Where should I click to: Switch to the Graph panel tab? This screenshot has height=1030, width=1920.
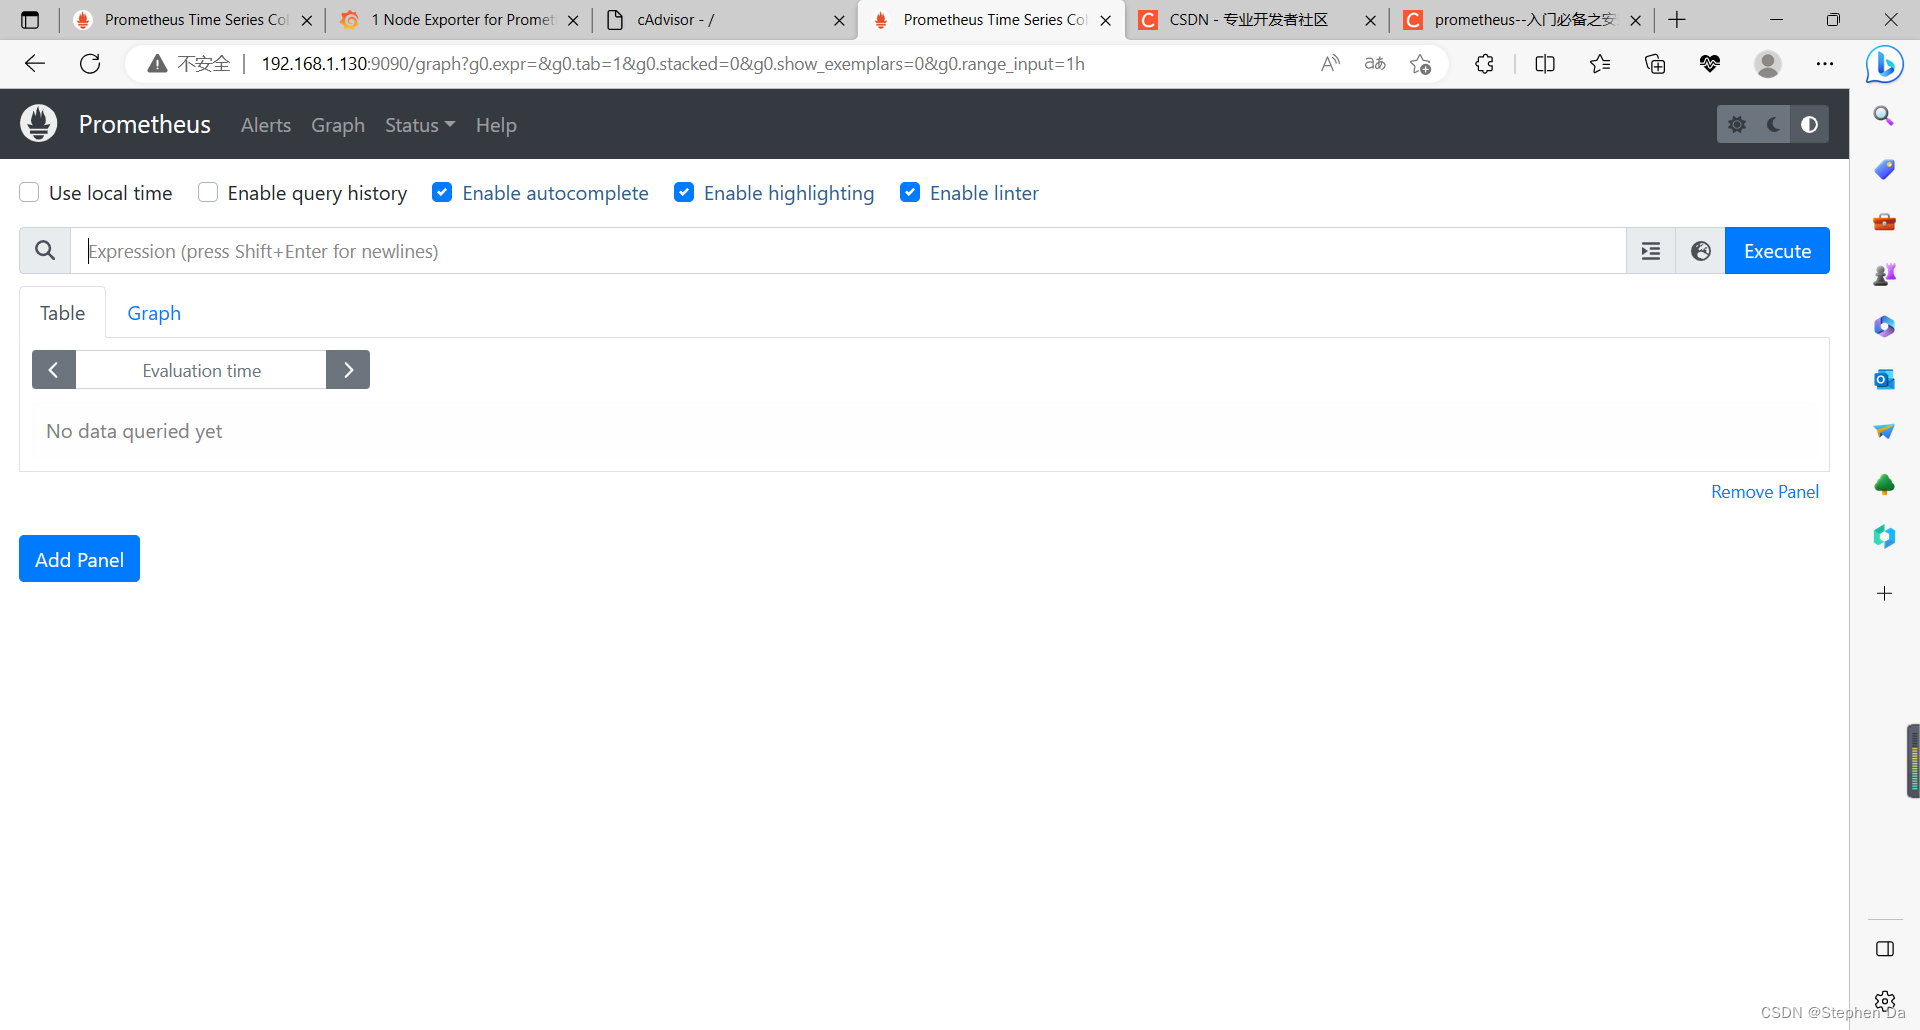pos(154,313)
